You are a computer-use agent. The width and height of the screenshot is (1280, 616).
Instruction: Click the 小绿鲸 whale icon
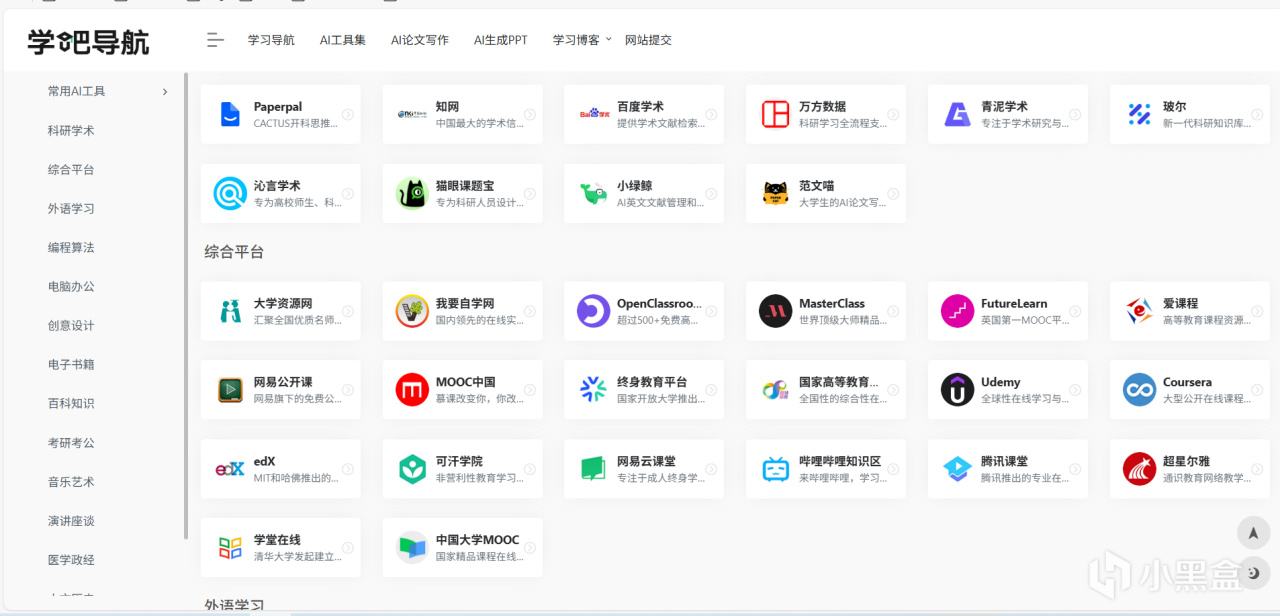(594, 193)
